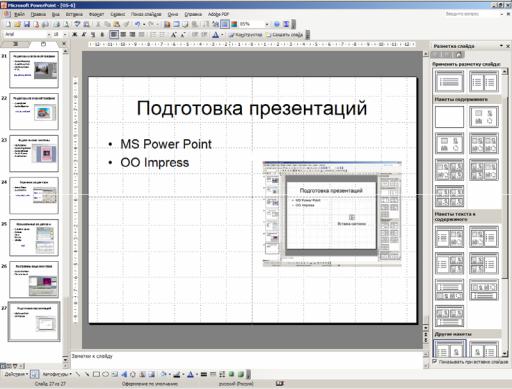This screenshot has width=512, height=389.
Task: Click the MS Power Point bullet text
Action: 166,144
